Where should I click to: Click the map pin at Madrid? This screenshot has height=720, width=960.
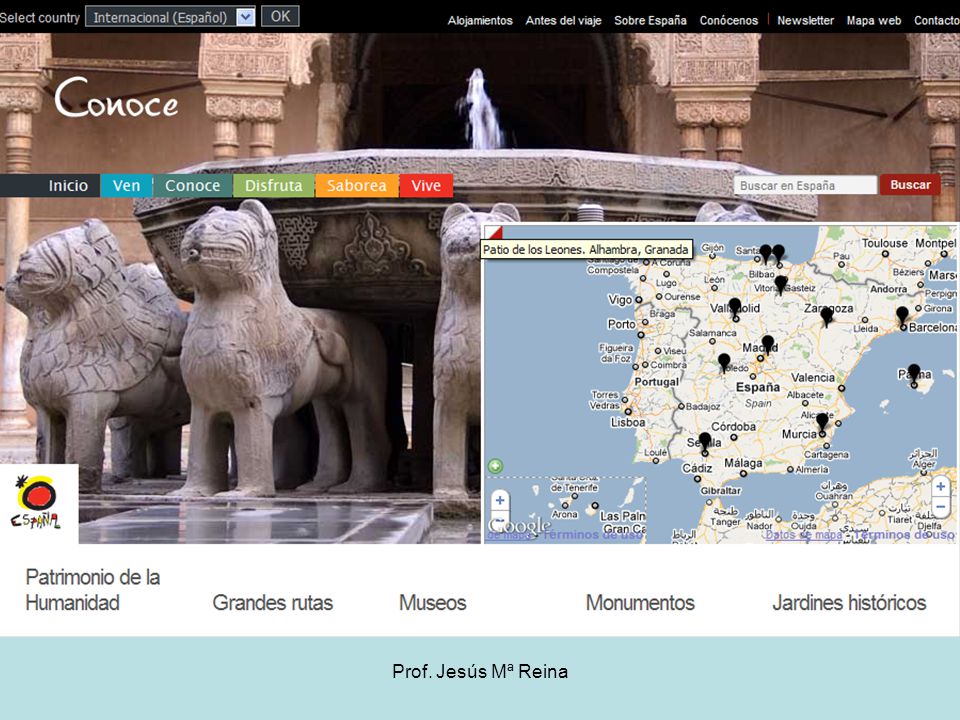(767, 344)
